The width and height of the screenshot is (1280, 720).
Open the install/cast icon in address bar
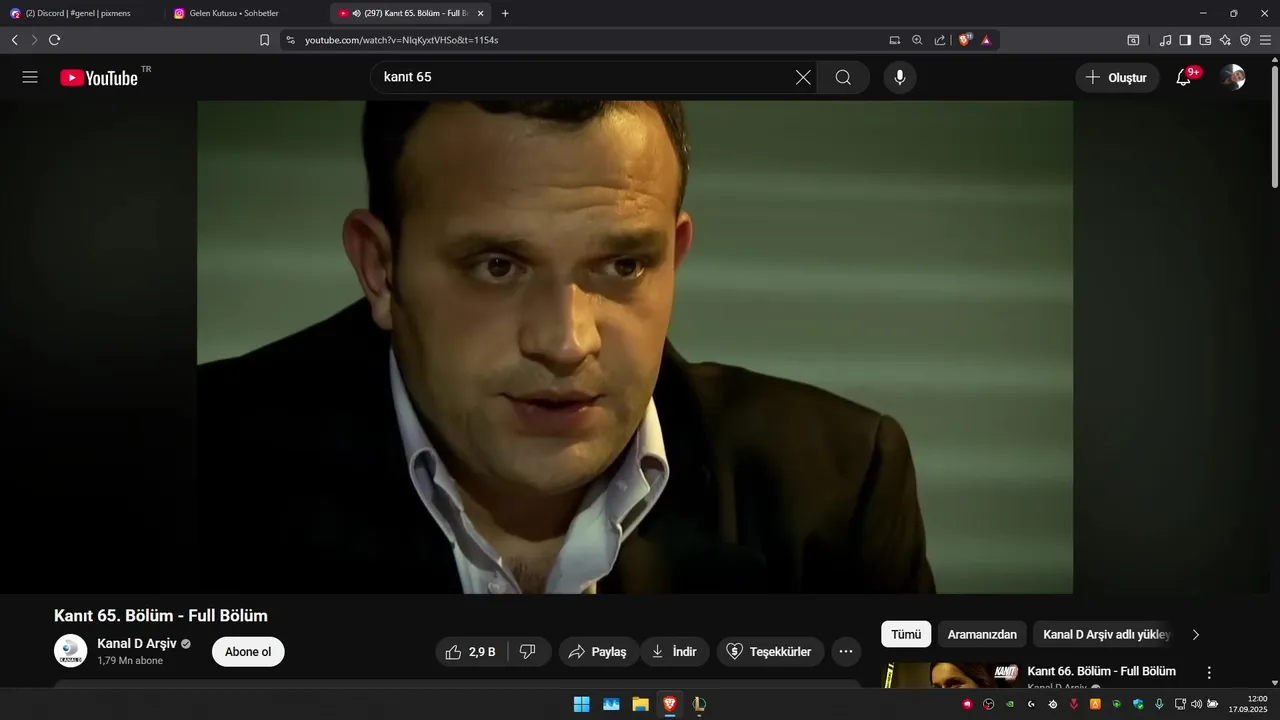click(895, 40)
